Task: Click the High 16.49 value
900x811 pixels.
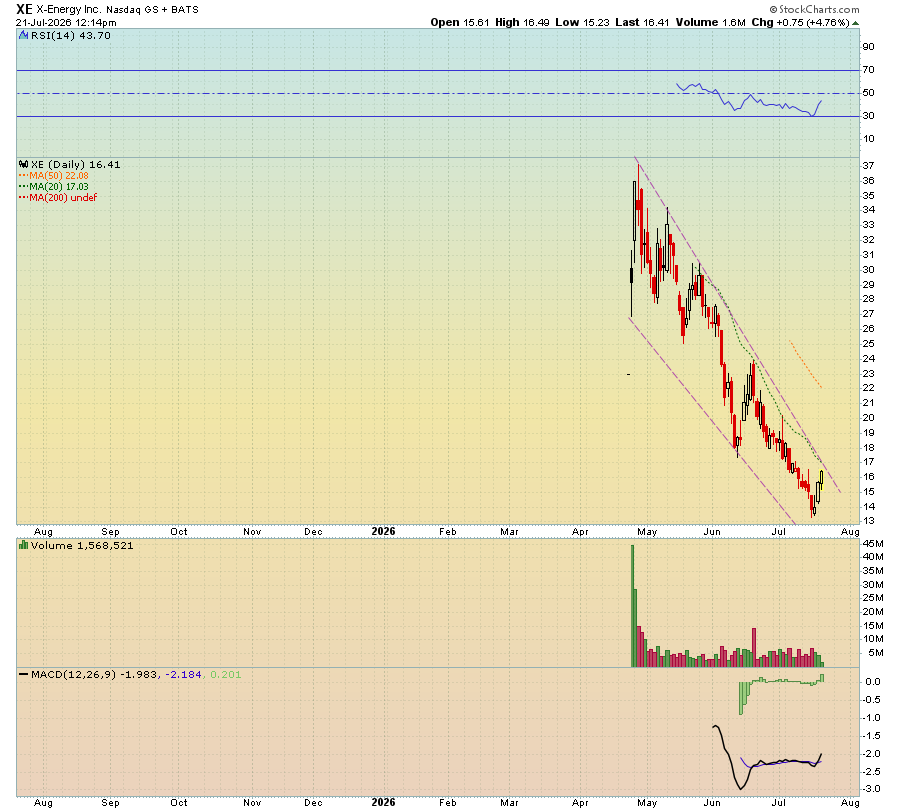Action: (522, 22)
